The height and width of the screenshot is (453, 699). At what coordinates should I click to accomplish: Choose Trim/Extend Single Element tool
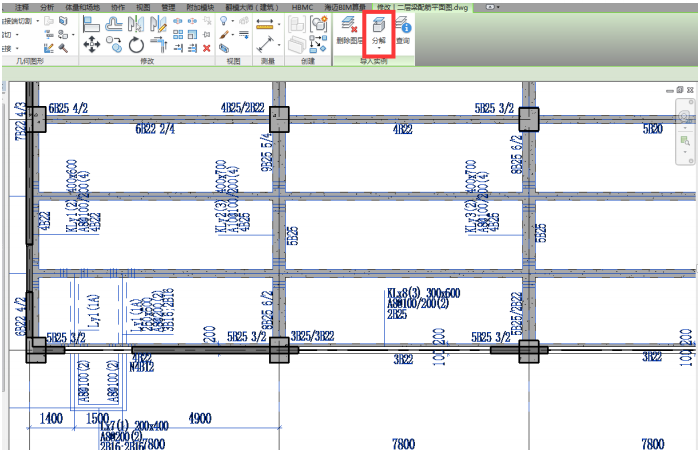coord(178,48)
